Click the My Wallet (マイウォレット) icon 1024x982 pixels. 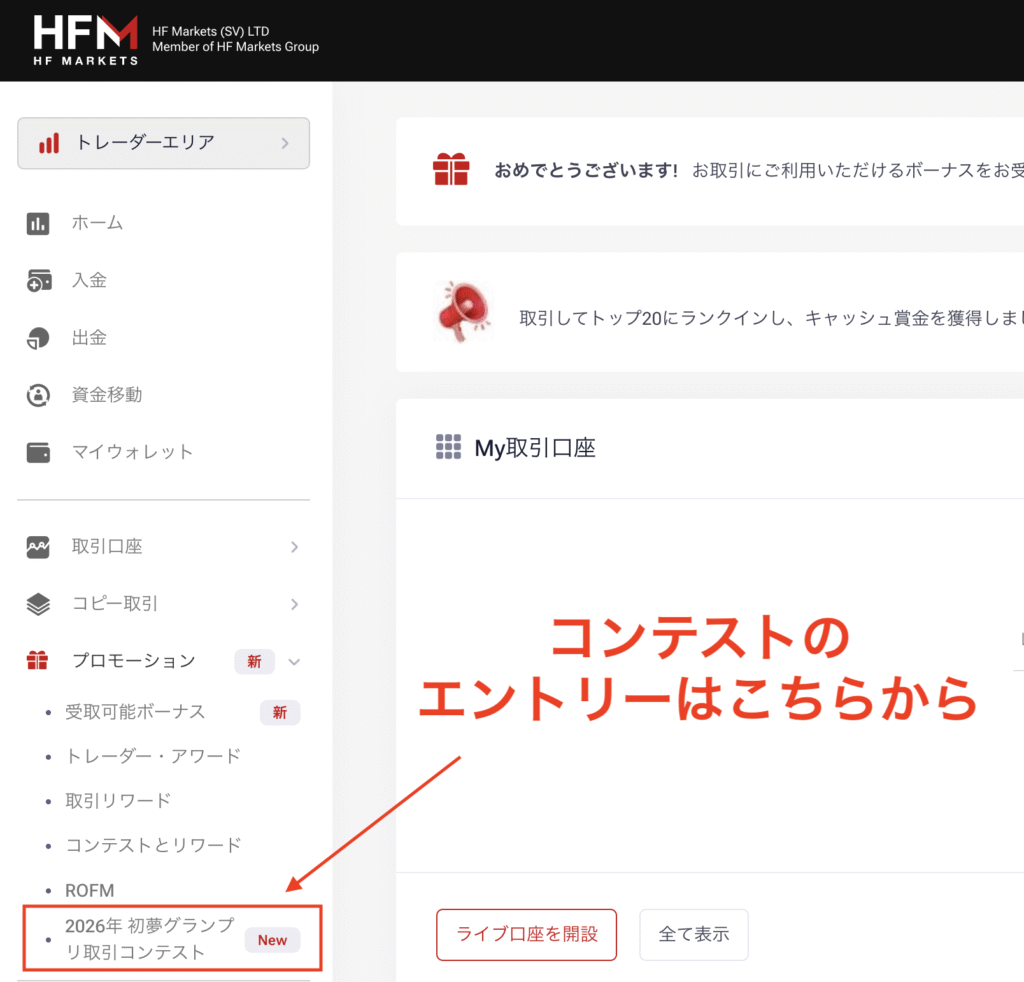pyautogui.click(x=38, y=452)
